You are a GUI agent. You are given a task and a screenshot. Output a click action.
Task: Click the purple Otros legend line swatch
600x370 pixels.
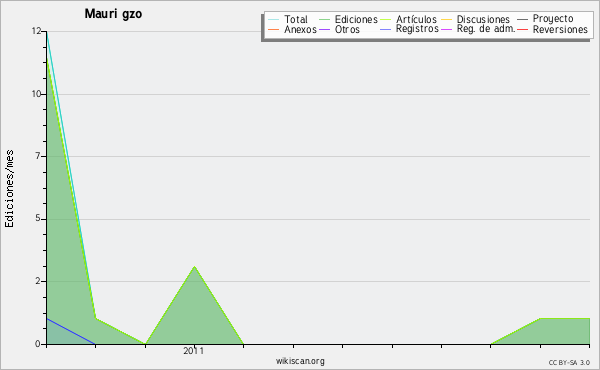click(324, 29)
